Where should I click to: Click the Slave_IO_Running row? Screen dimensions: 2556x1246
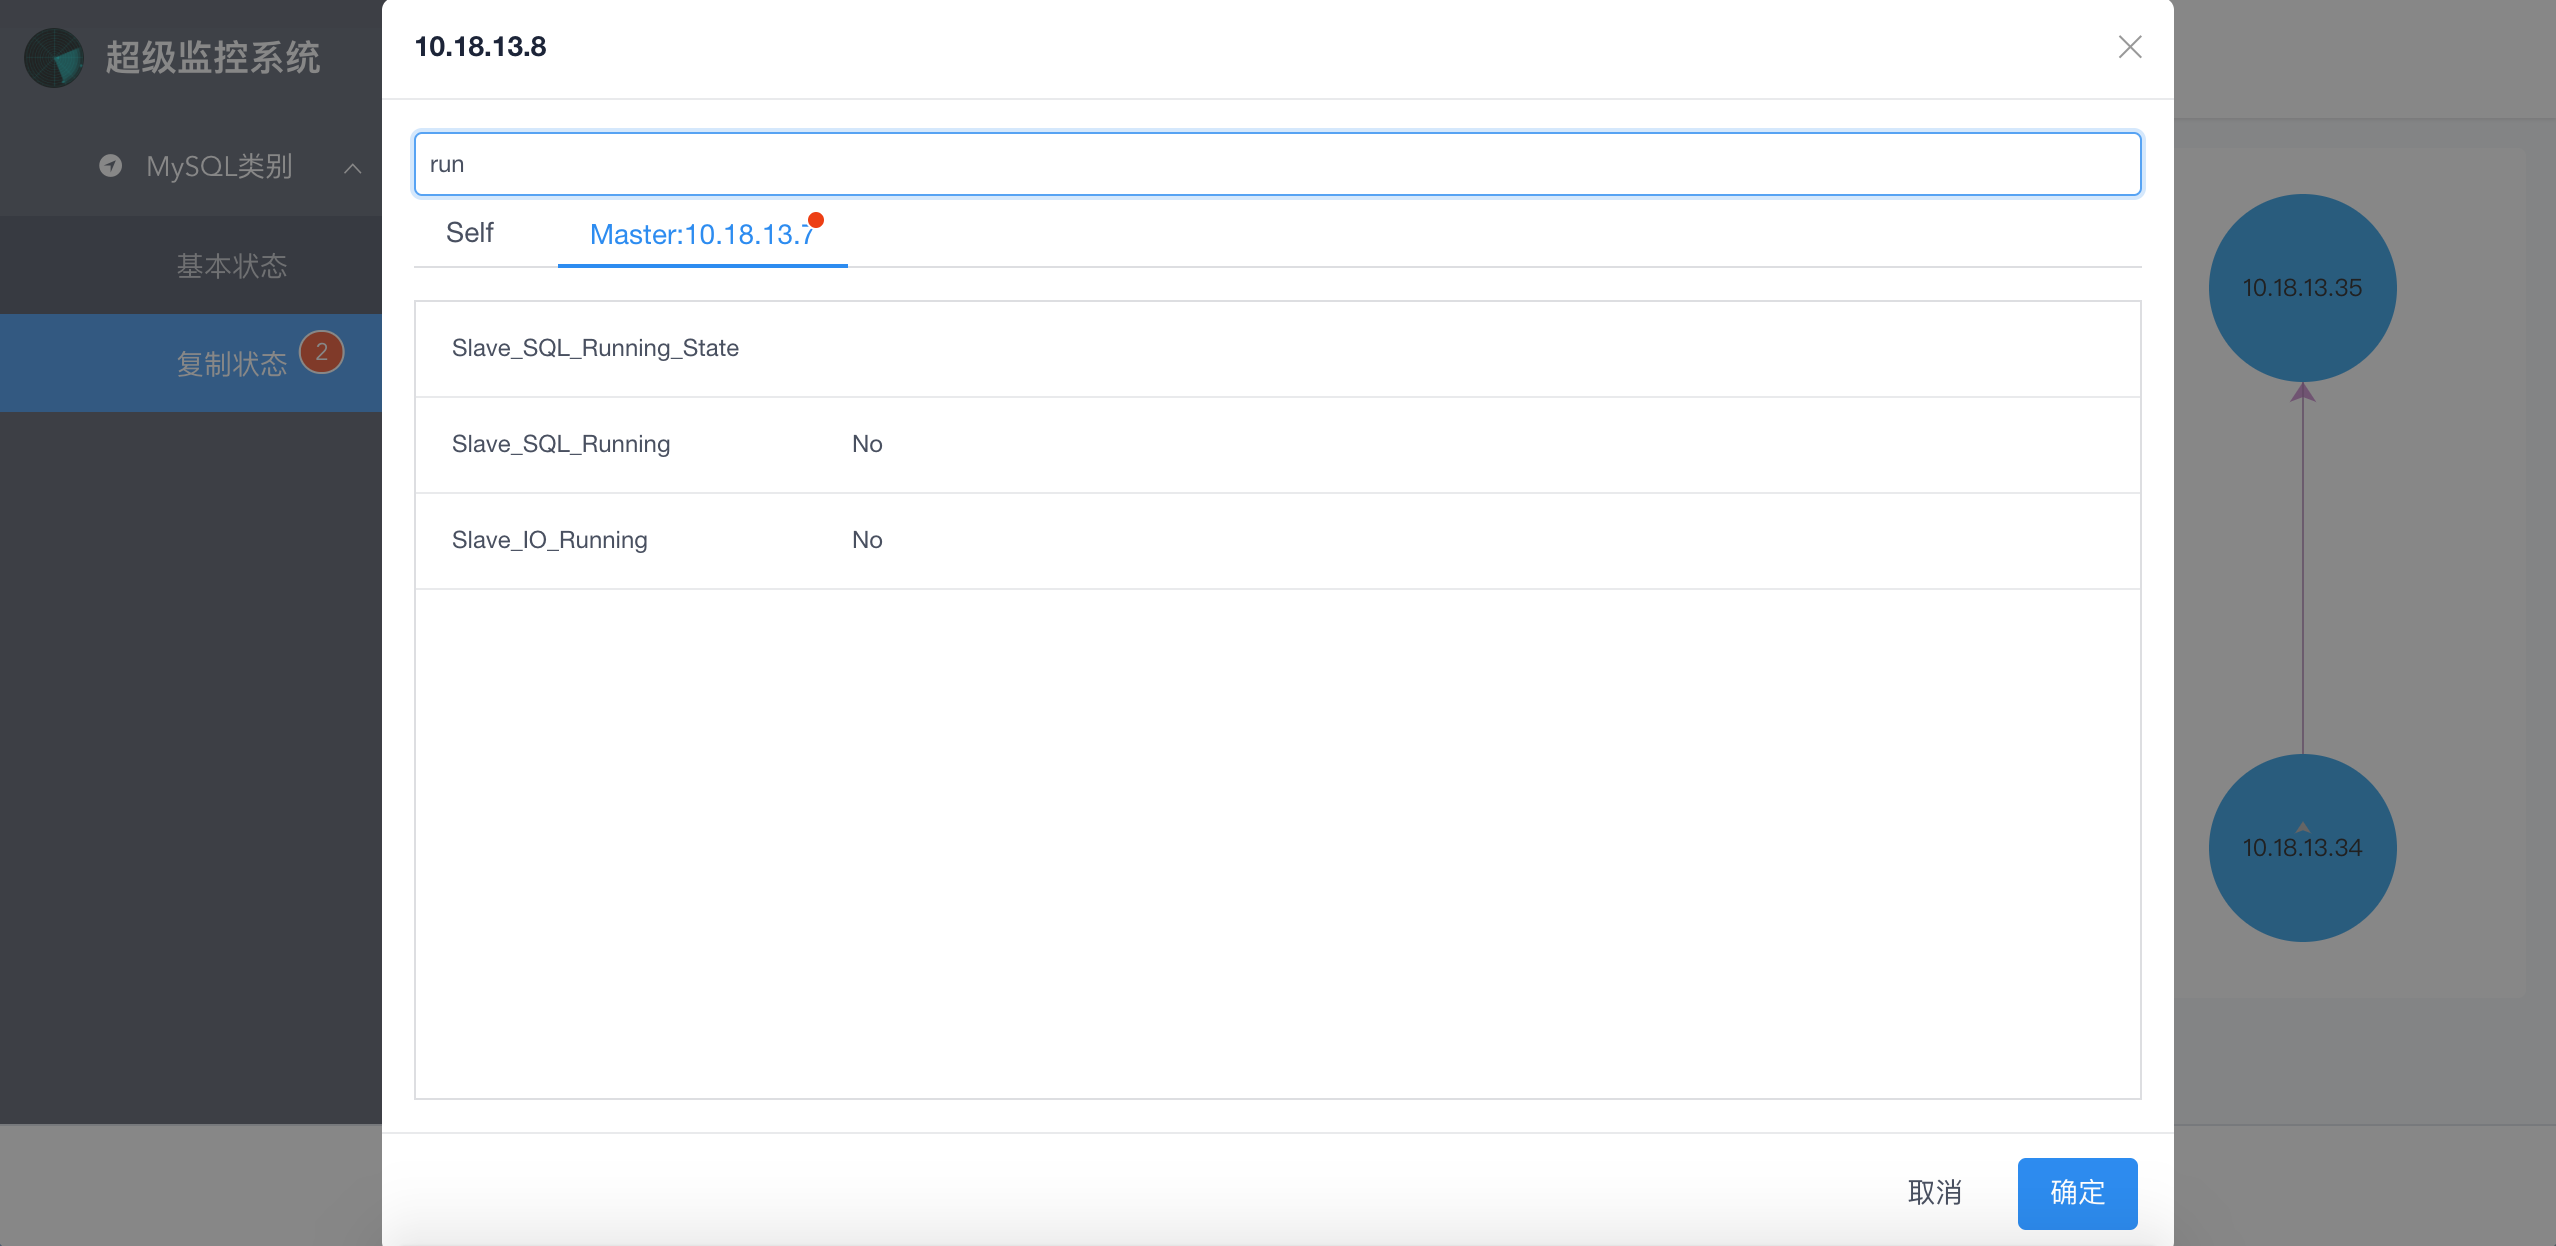tap(549, 540)
